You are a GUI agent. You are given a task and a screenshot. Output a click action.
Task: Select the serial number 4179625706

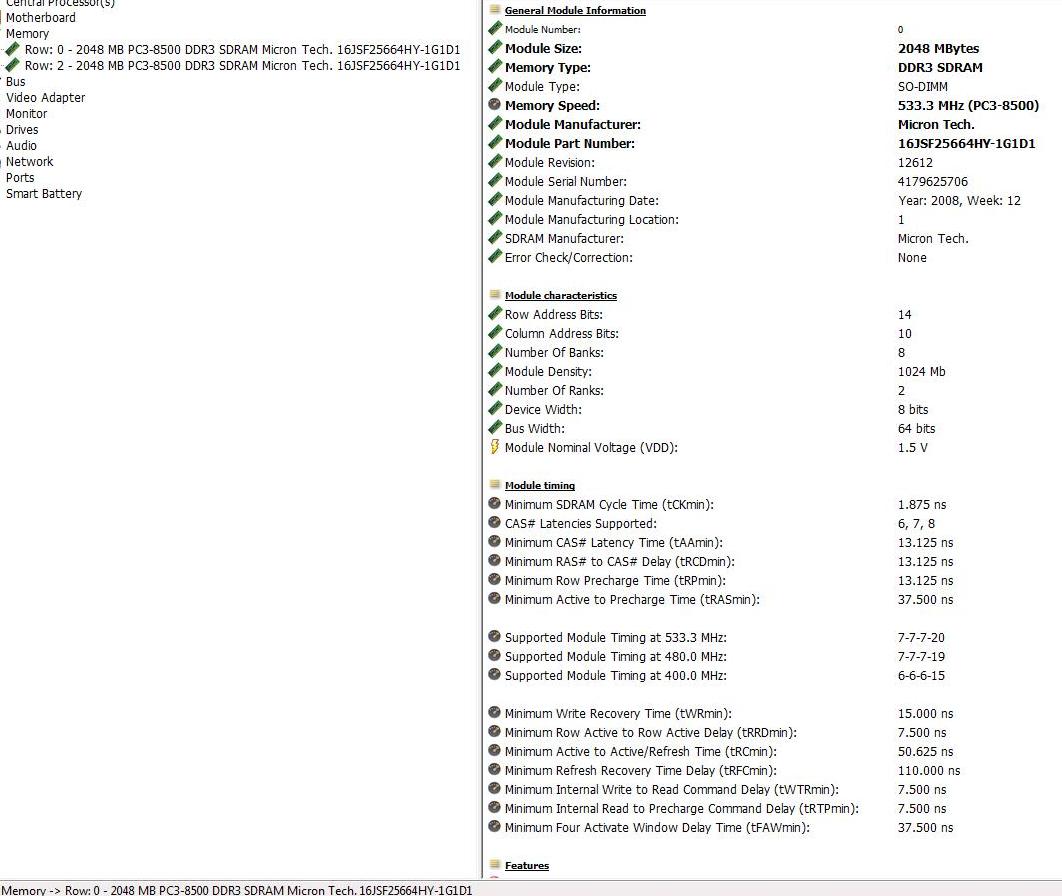(x=933, y=182)
